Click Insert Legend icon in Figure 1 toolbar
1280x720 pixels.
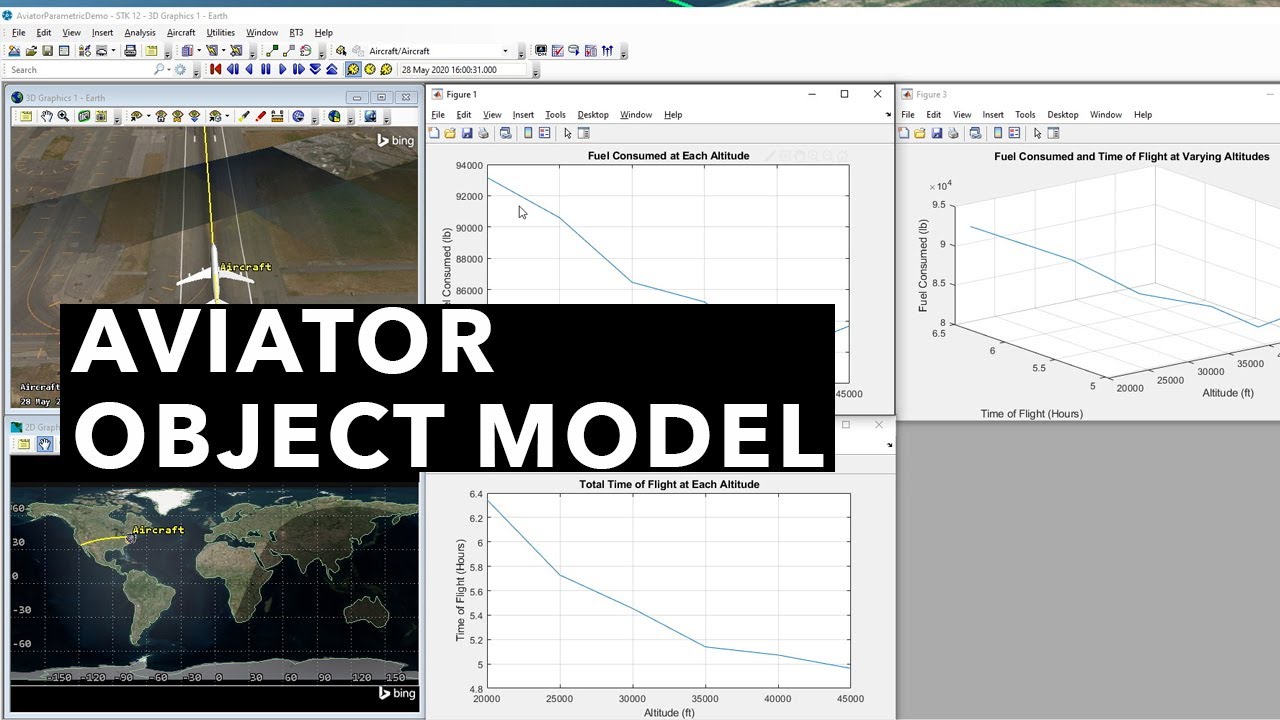544,132
